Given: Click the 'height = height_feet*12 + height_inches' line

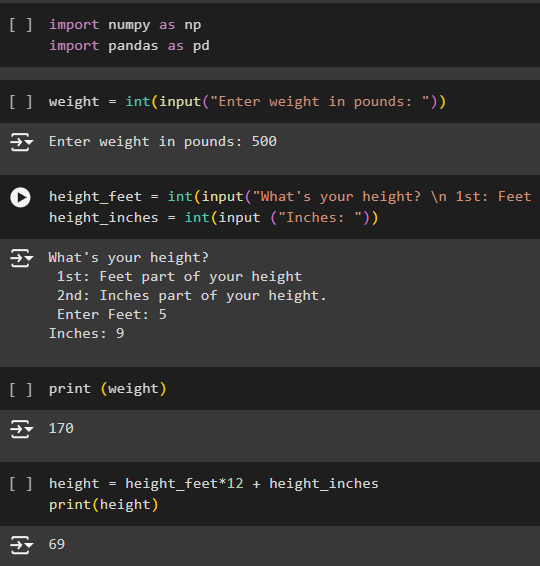Looking at the screenshot, I should coord(214,483).
